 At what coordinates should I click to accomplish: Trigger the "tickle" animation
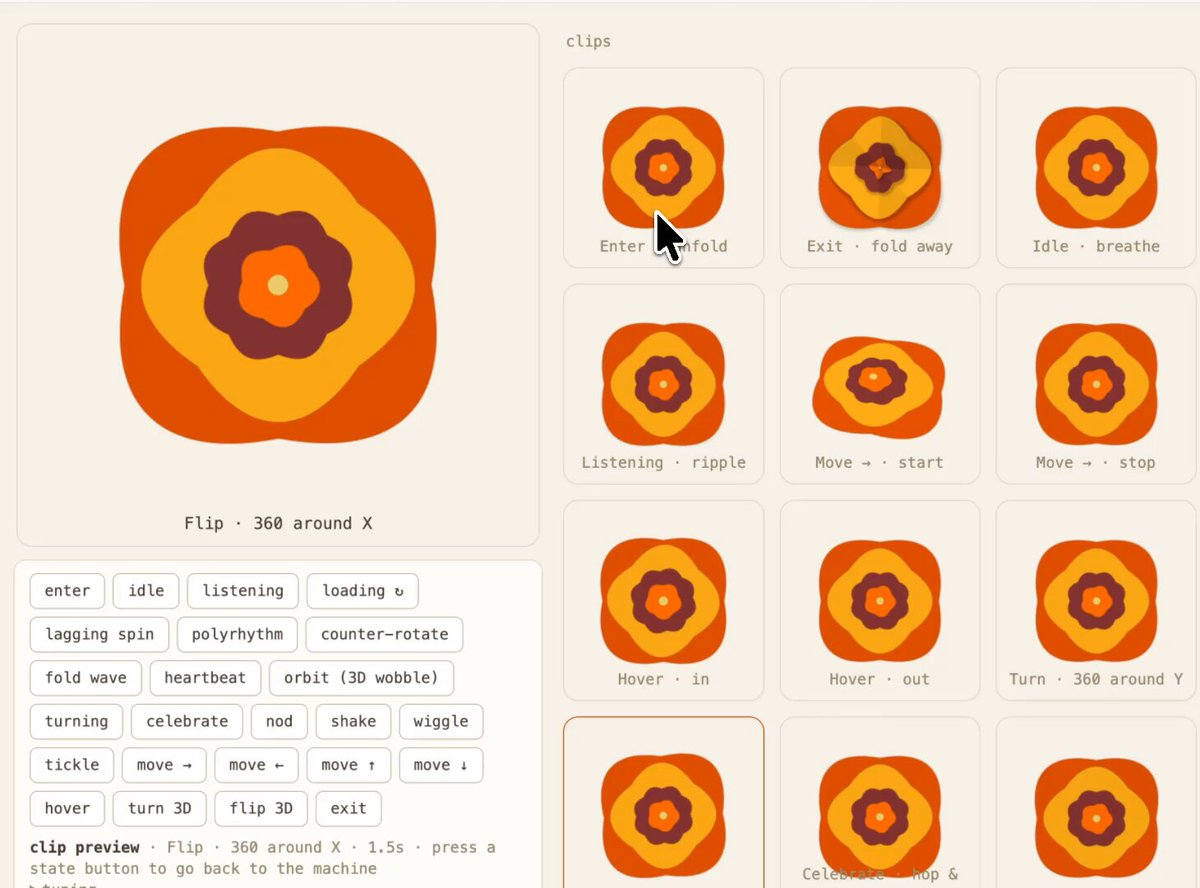(x=72, y=765)
